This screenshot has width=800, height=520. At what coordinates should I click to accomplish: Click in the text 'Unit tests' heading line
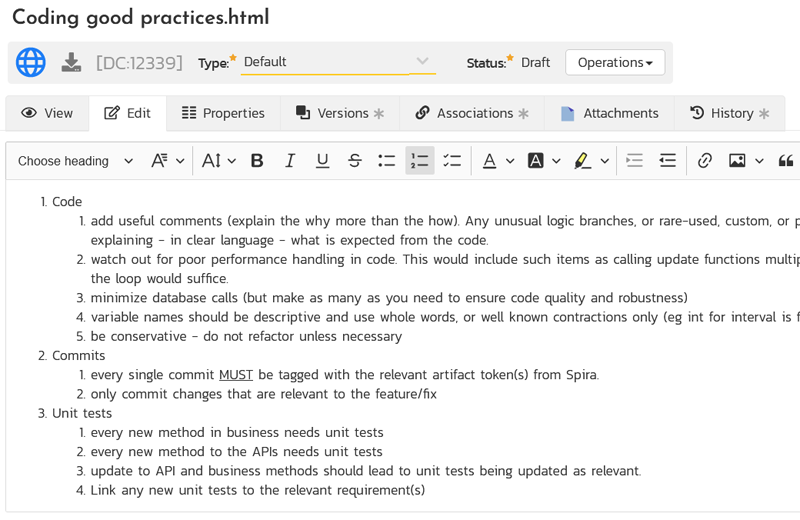pos(82,413)
